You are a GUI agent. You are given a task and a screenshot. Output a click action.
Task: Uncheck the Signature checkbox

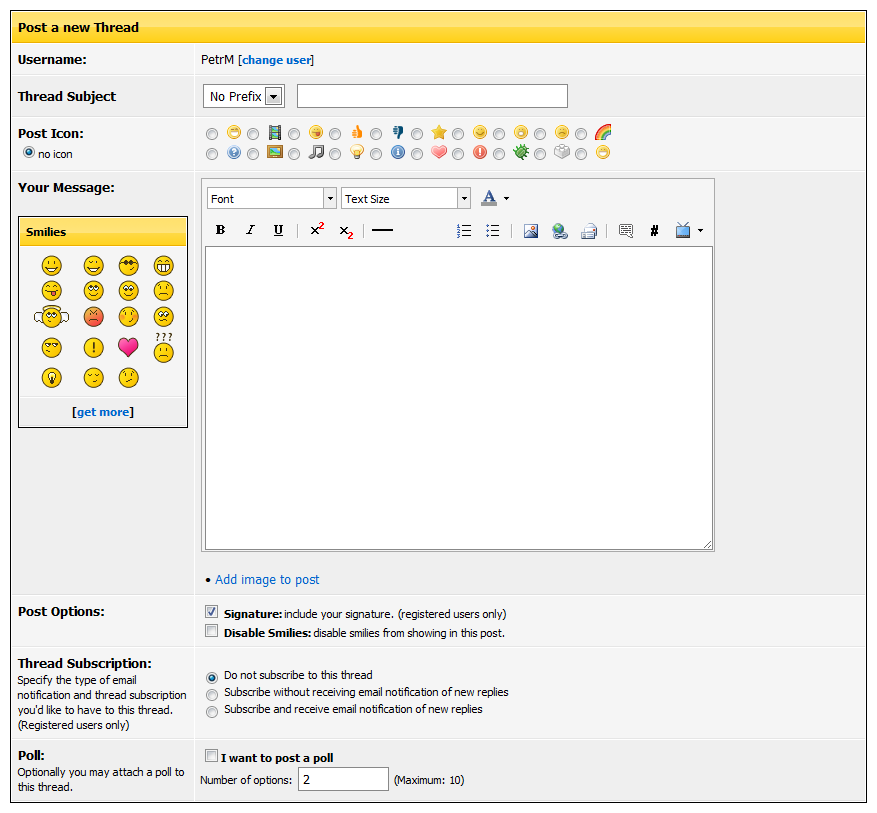tap(211, 612)
